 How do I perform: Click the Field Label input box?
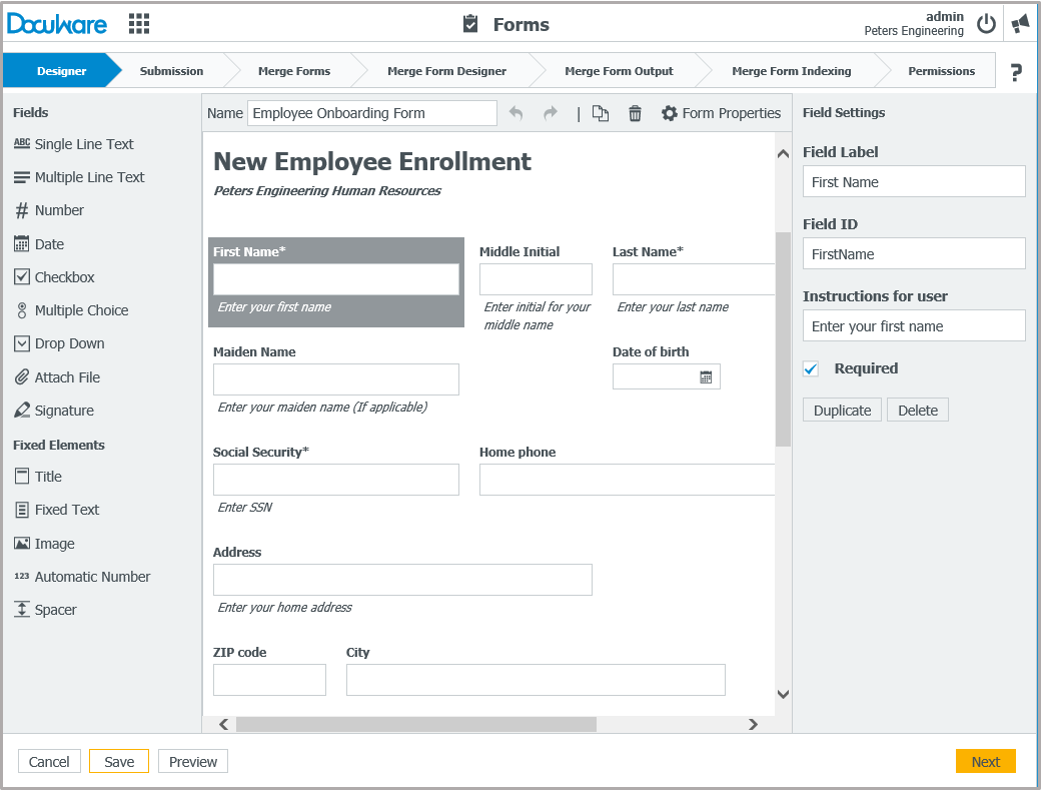(x=914, y=182)
